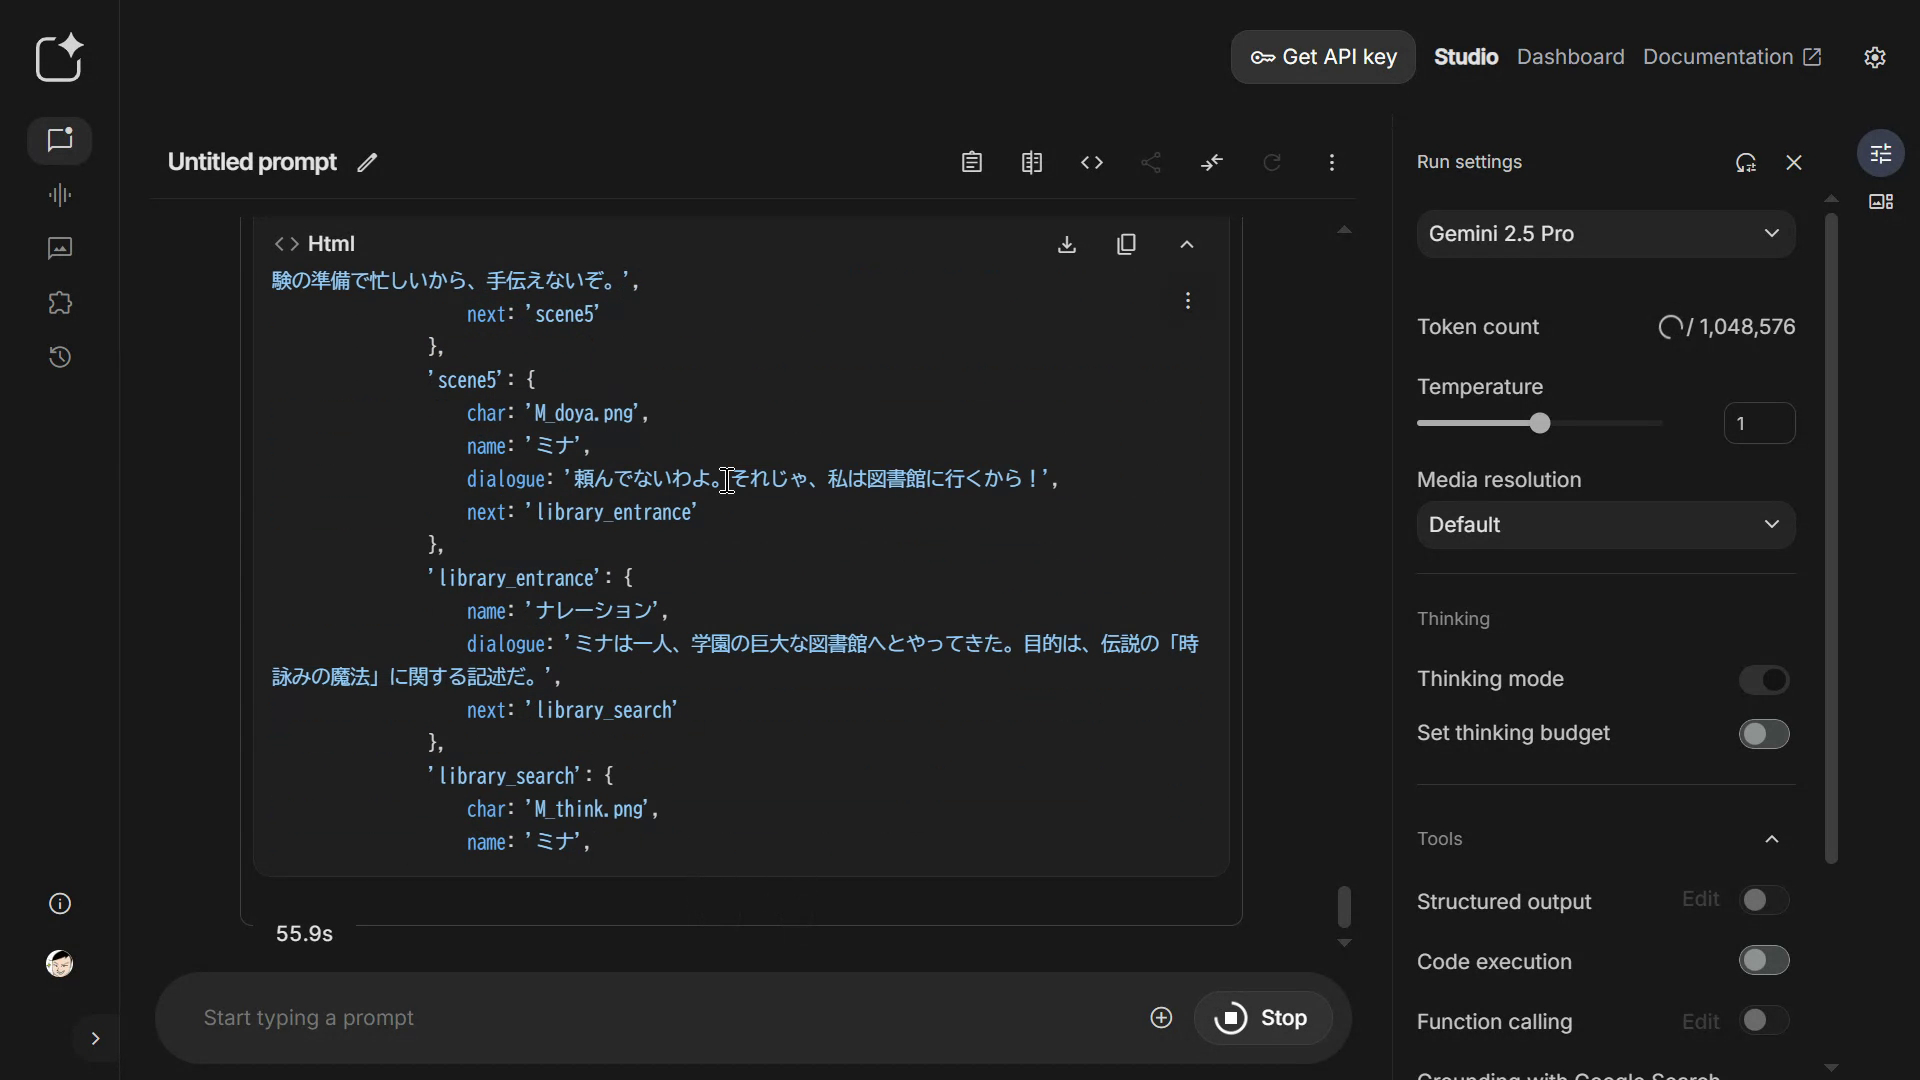Switch to the Dashboard tab
The height and width of the screenshot is (1080, 1920).
(x=1570, y=57)
